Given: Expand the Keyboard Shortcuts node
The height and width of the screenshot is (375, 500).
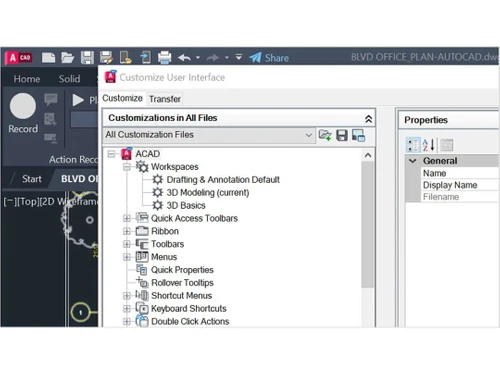Looking at the screenshot, I should point(127,309).
